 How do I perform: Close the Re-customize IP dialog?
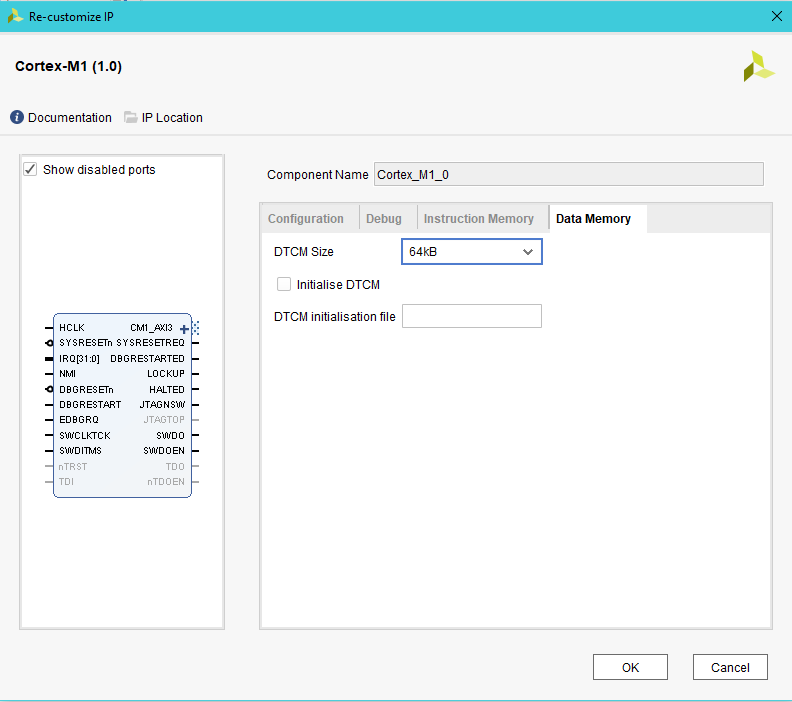[777, 16]
